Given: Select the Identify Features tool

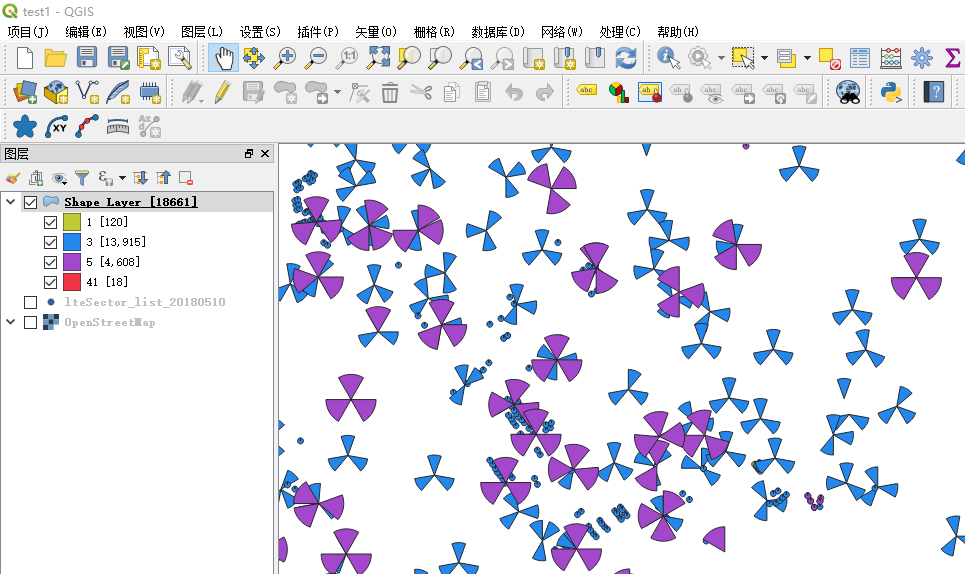Looking at the screenshot, I should point(668,58).
